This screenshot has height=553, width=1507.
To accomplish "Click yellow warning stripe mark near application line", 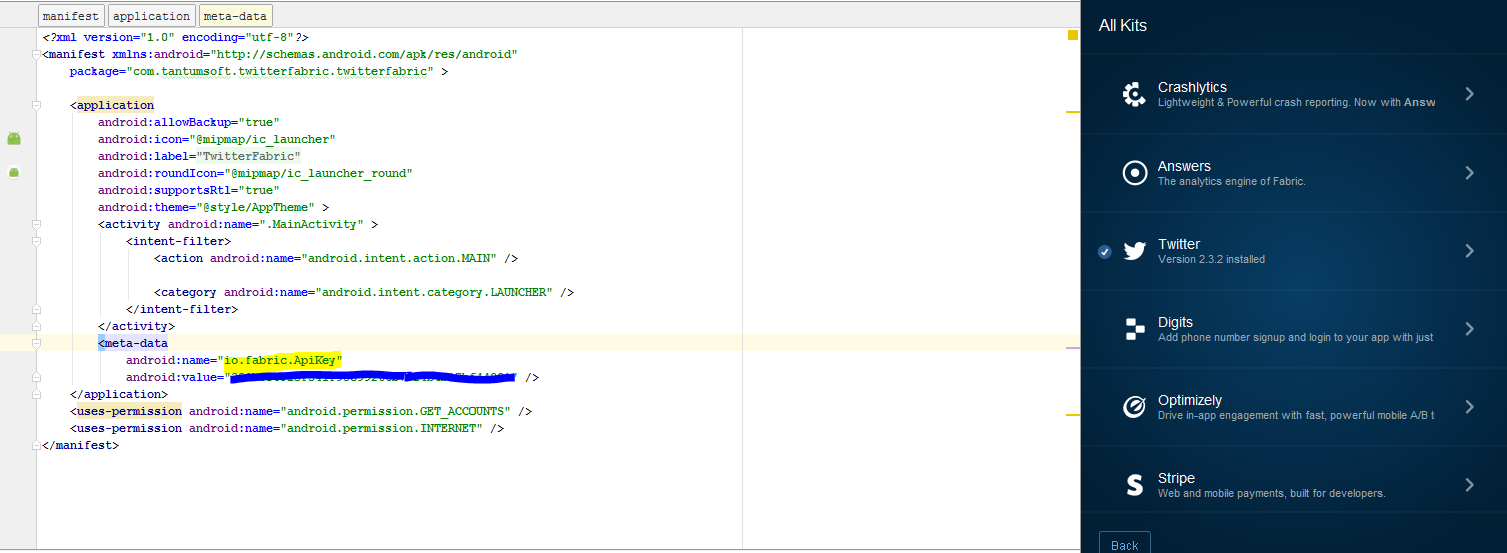I will 1073,112.
